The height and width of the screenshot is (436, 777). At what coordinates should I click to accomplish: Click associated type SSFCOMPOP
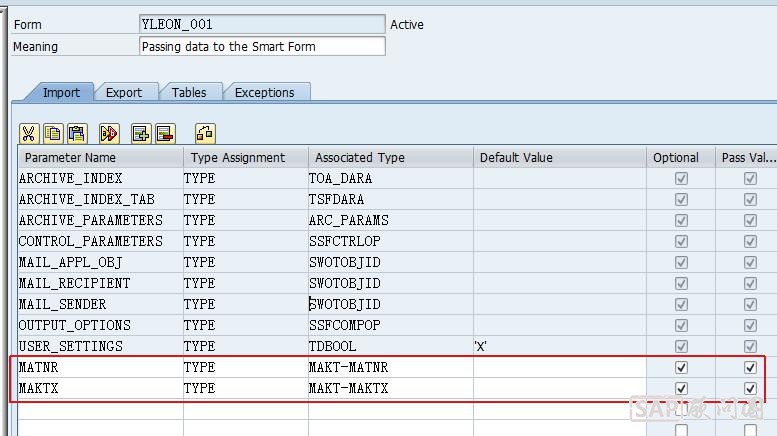tap(345, 326)
